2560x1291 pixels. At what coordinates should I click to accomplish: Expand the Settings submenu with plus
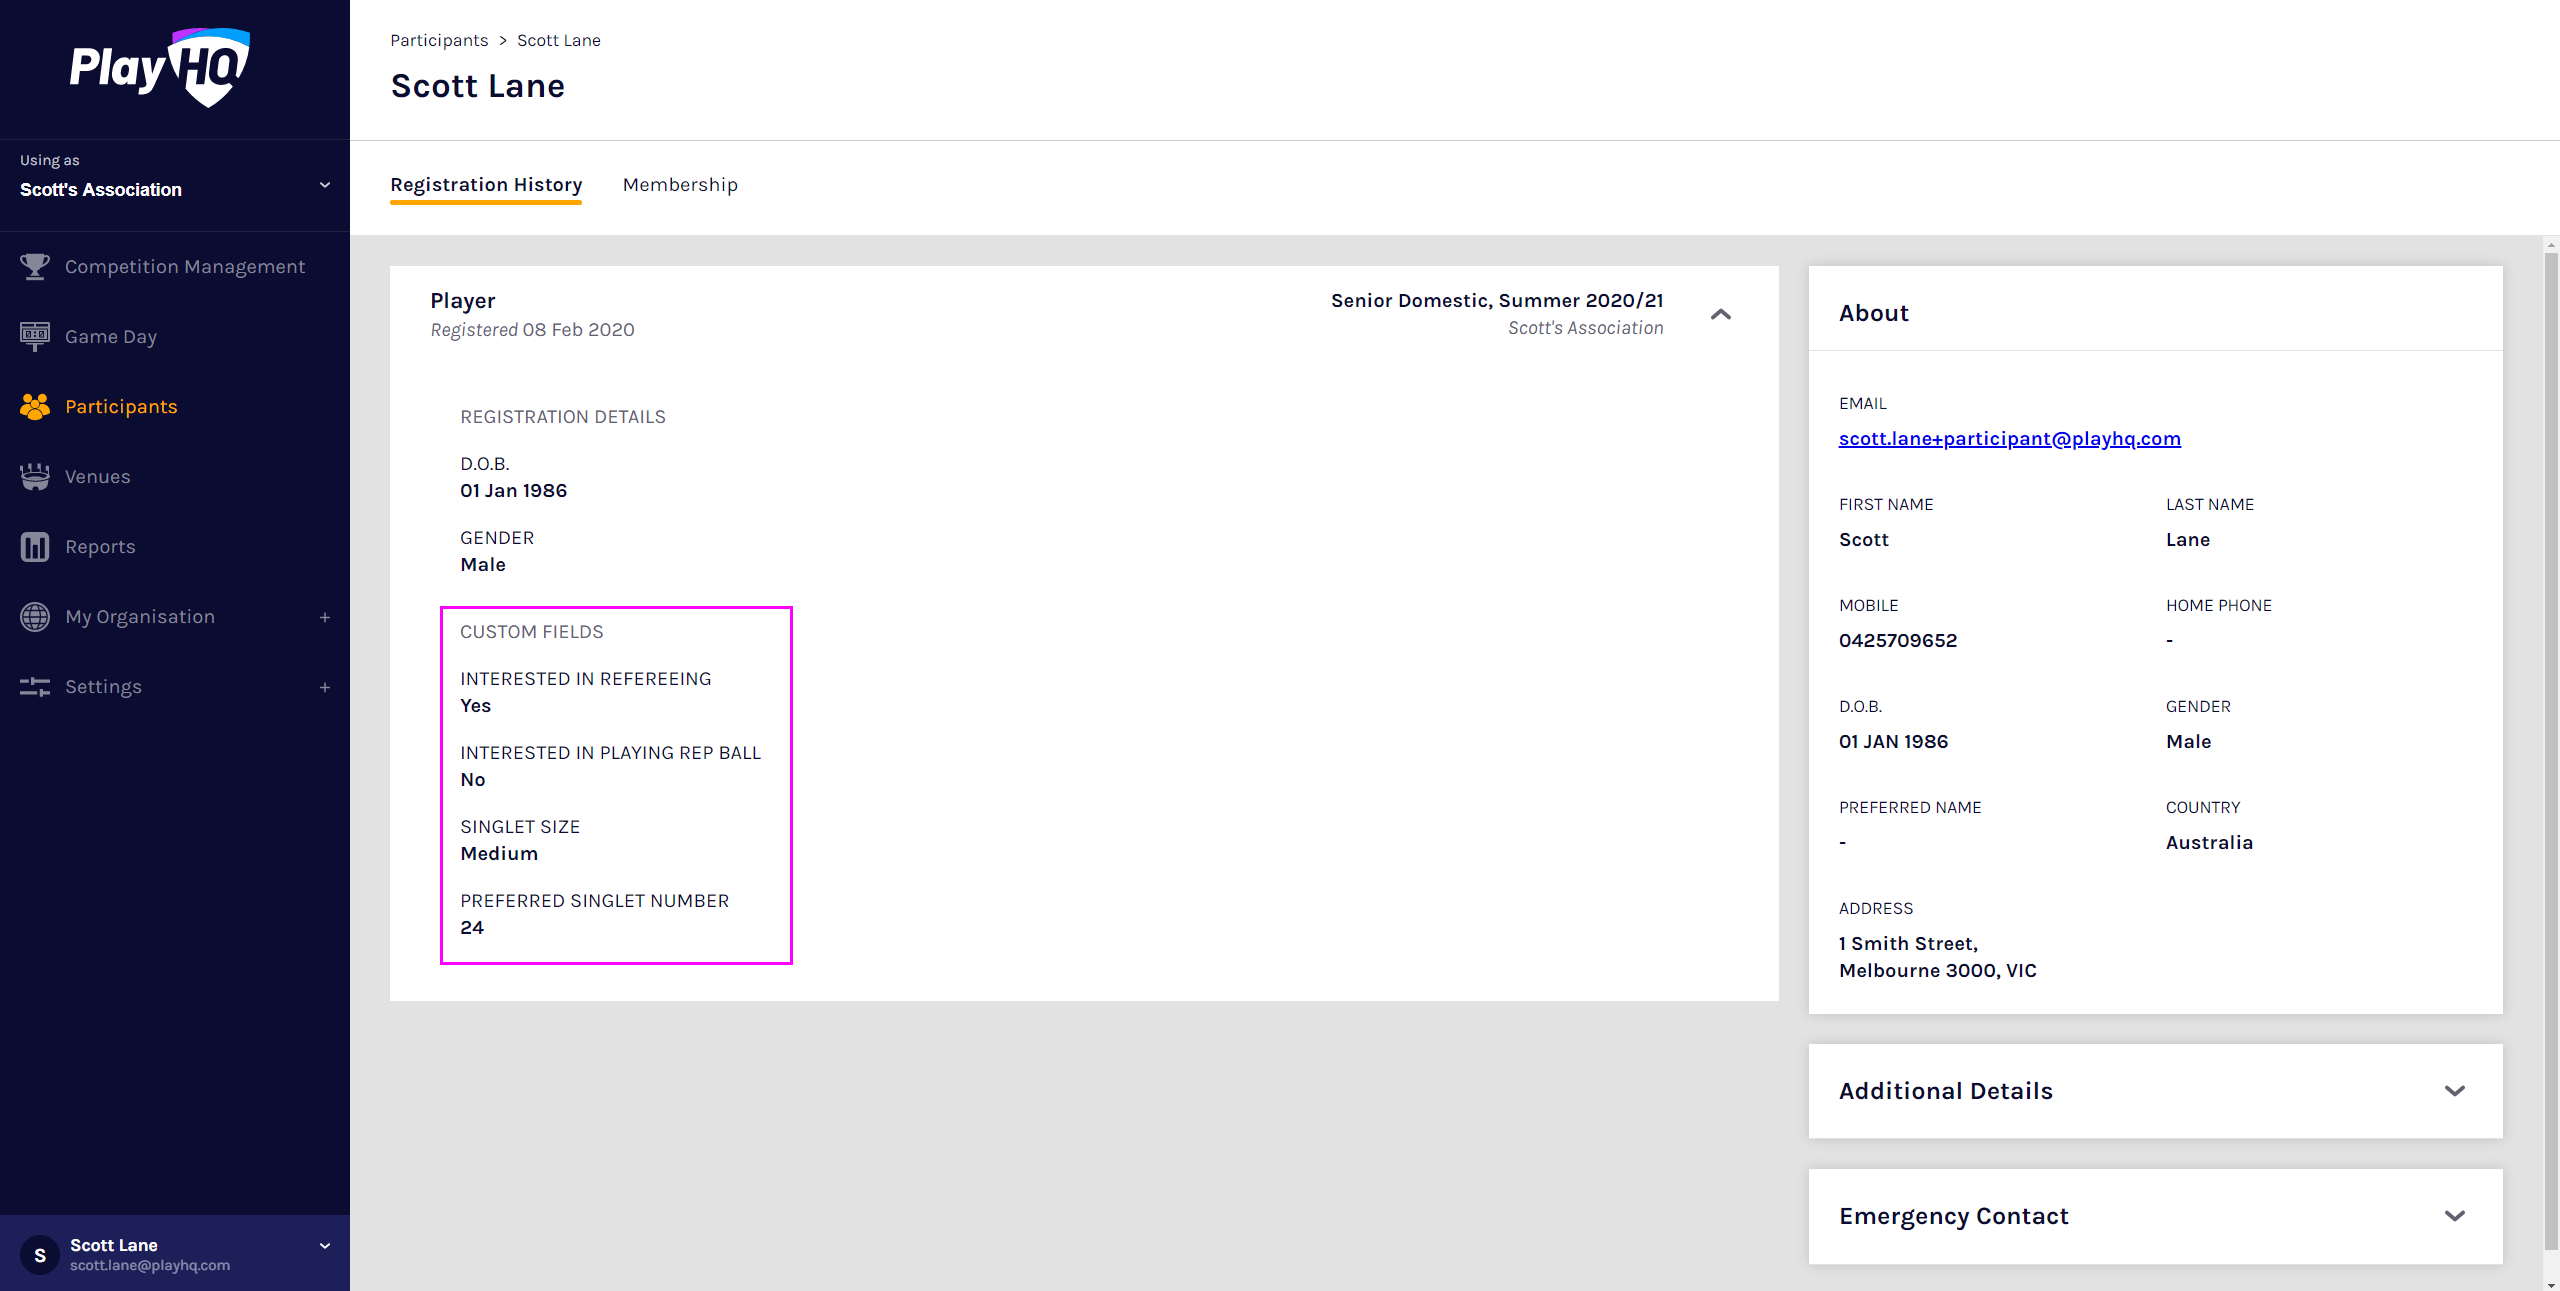tap(324, 687)
